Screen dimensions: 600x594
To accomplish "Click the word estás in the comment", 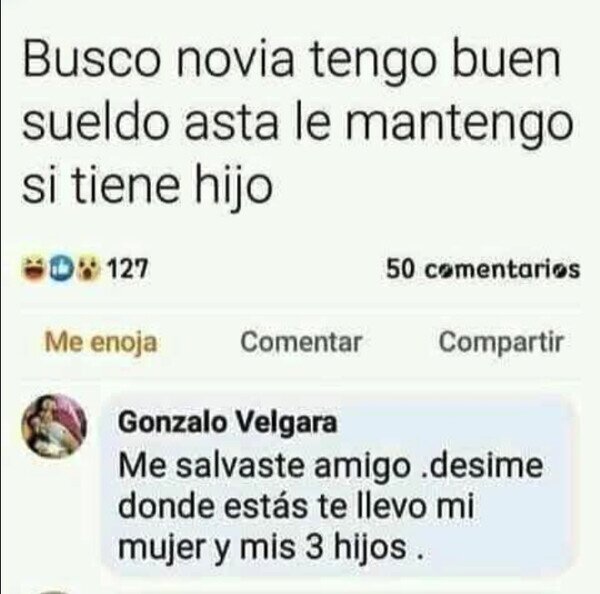I will [266, 506].
